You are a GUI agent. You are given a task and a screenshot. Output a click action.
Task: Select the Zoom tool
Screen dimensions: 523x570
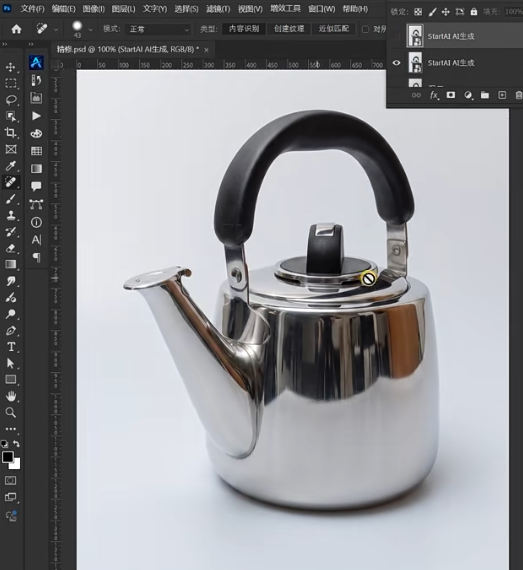(x=11, y=412)
